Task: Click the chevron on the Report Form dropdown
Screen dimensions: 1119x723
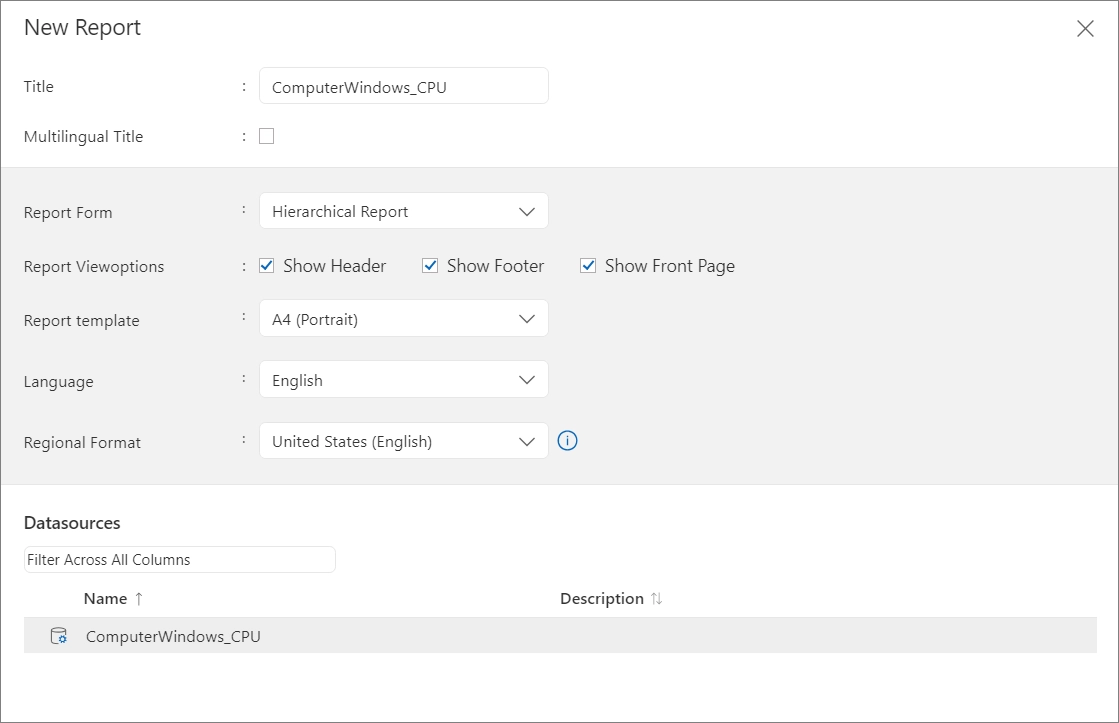Action: tap(528, 211)
